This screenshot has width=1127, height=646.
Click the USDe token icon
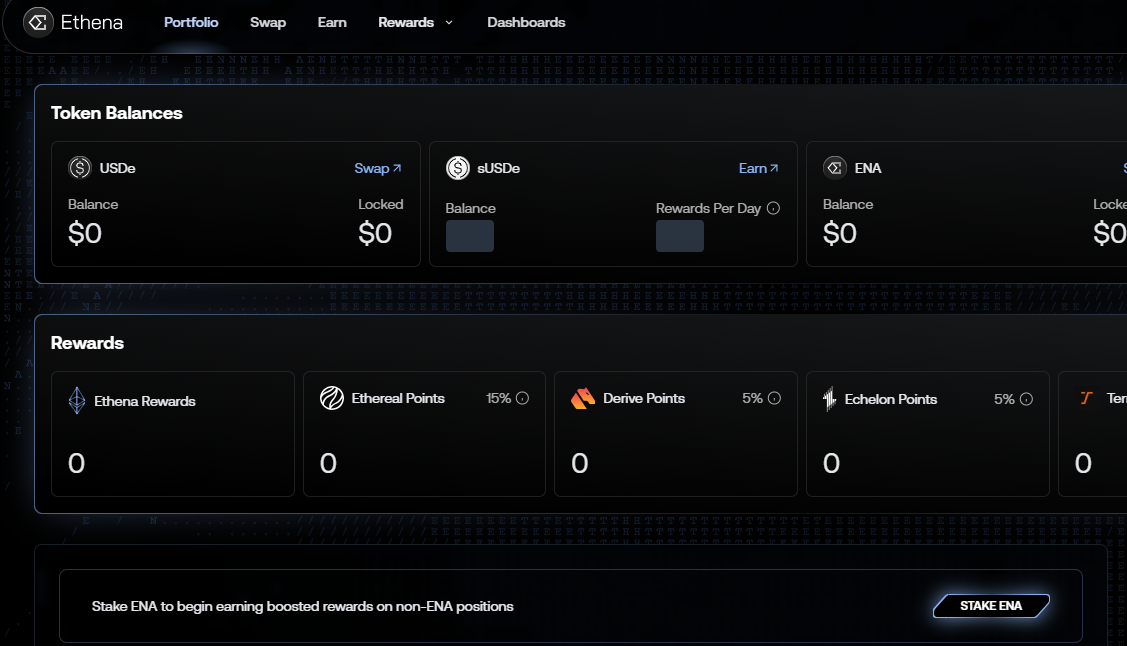pyautogui.click(x=80, y=167)
